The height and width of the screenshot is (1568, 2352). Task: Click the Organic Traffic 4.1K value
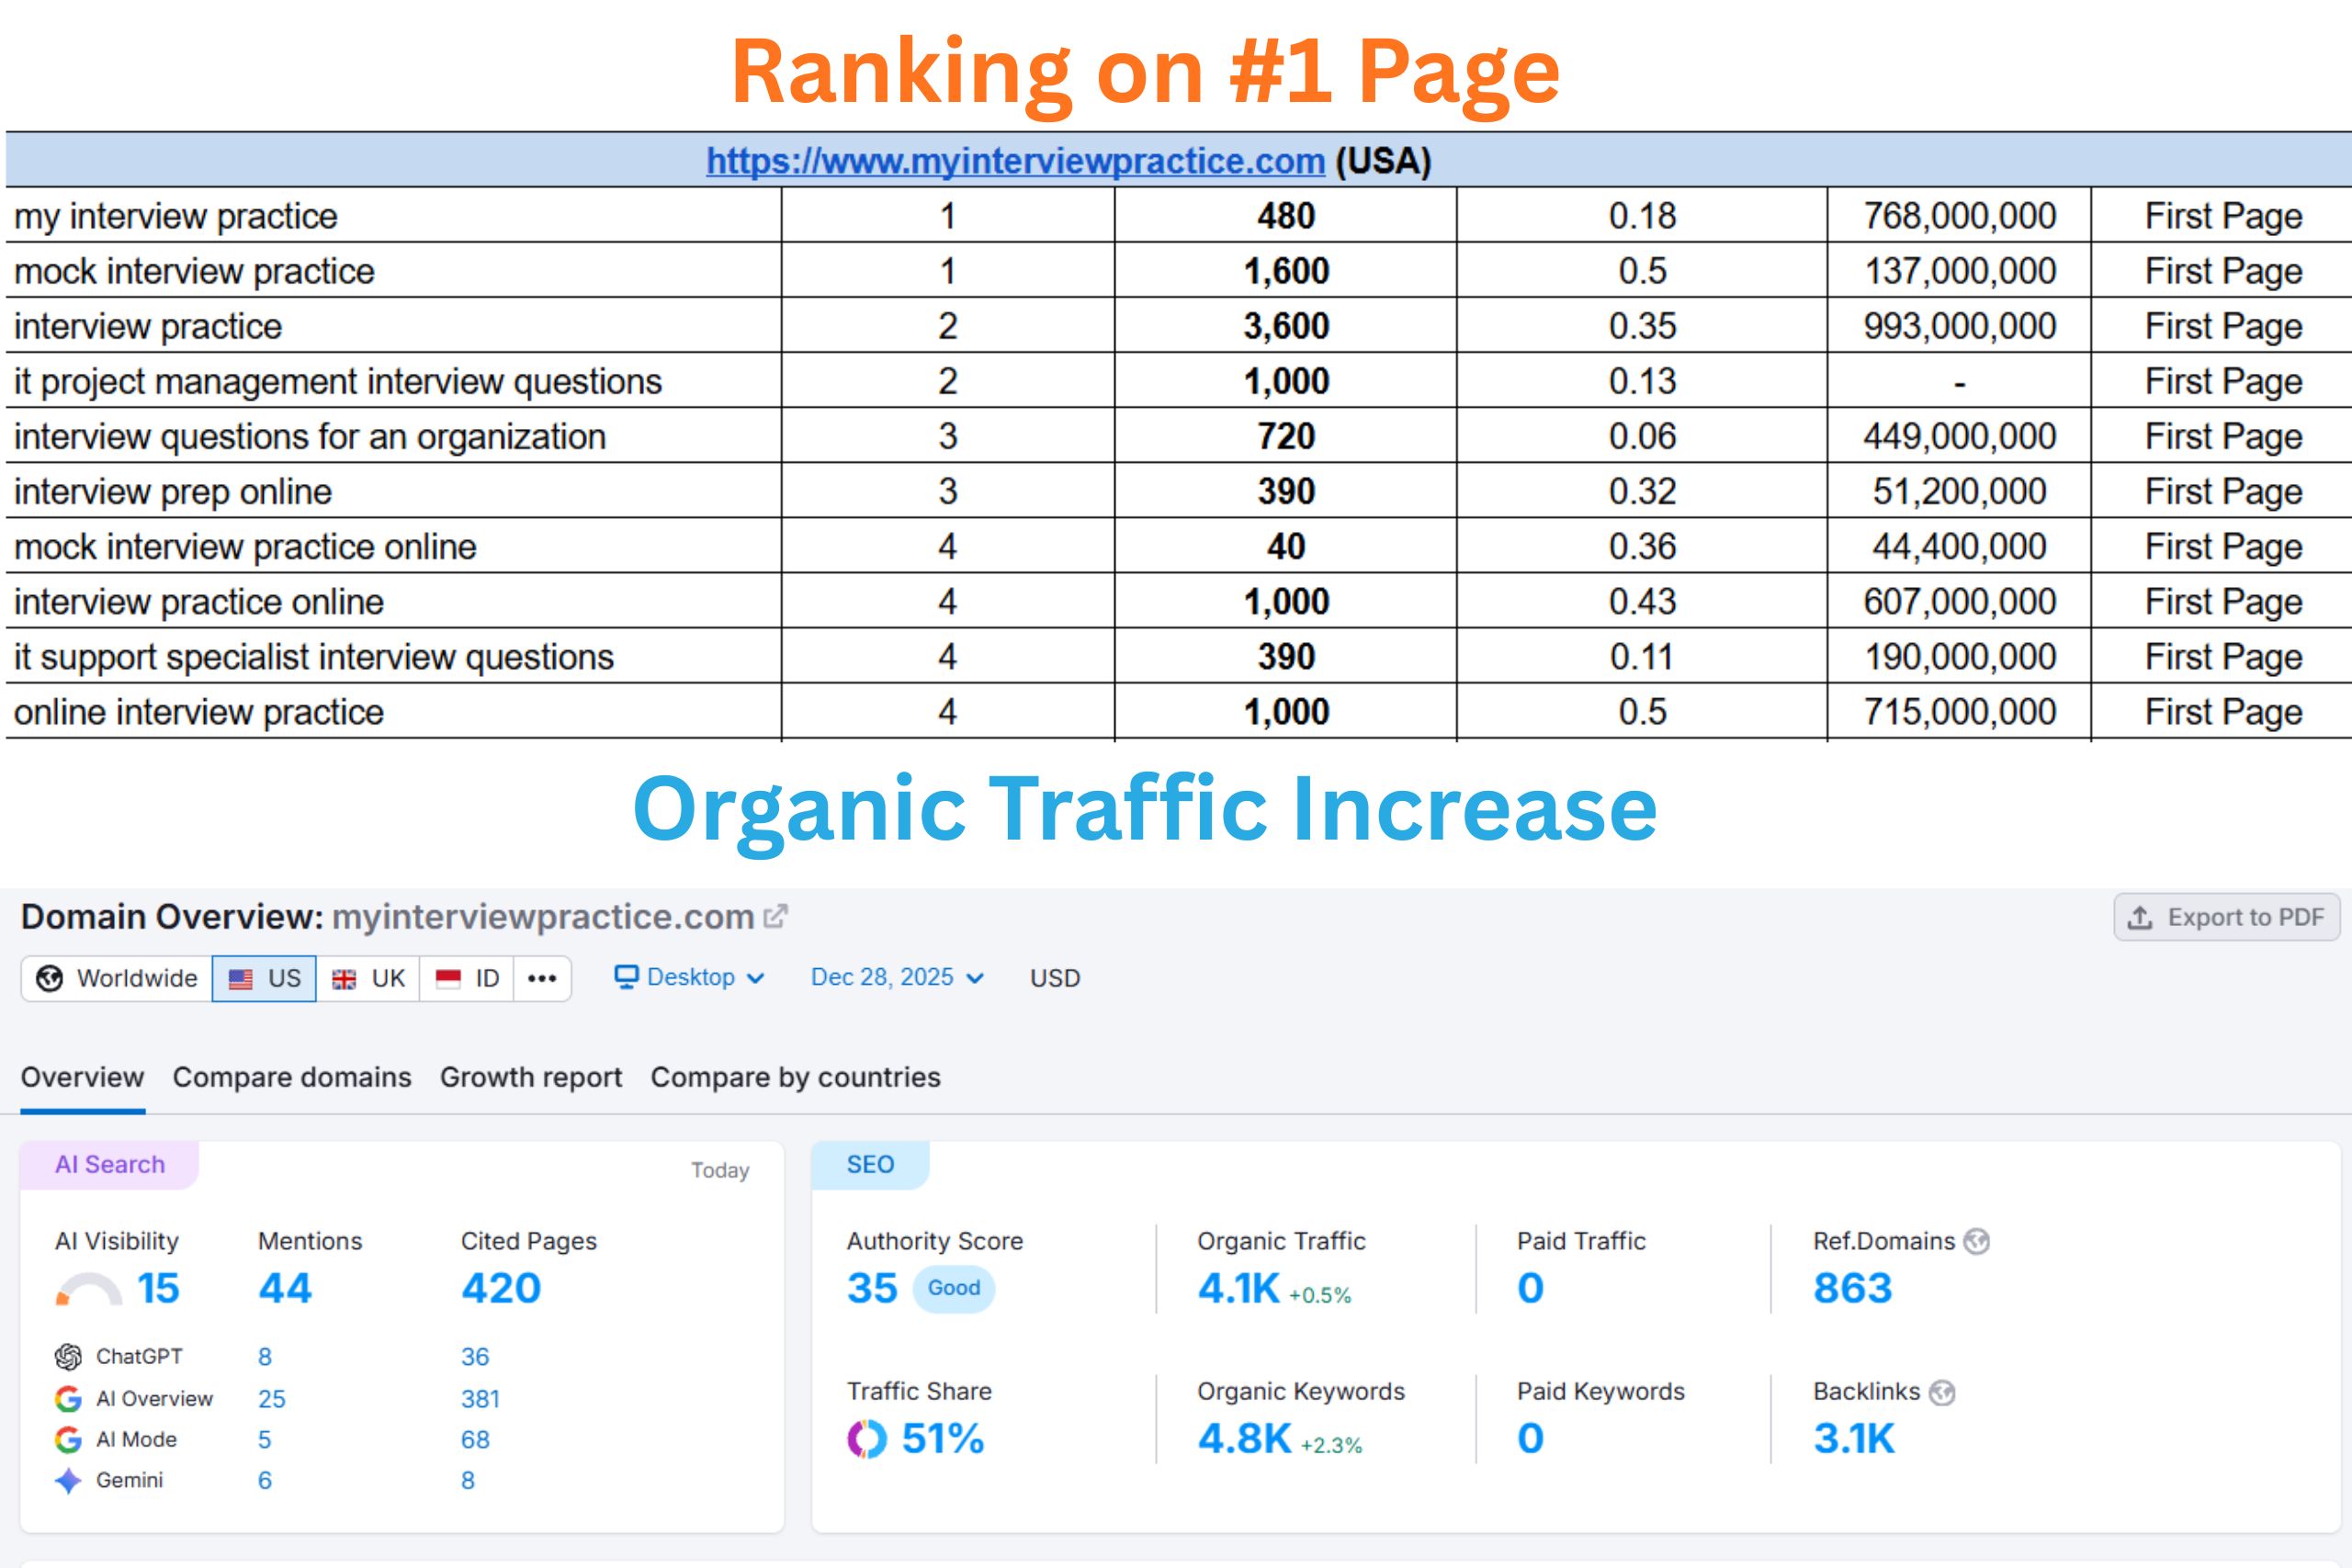click(x=1236, y=1288)
